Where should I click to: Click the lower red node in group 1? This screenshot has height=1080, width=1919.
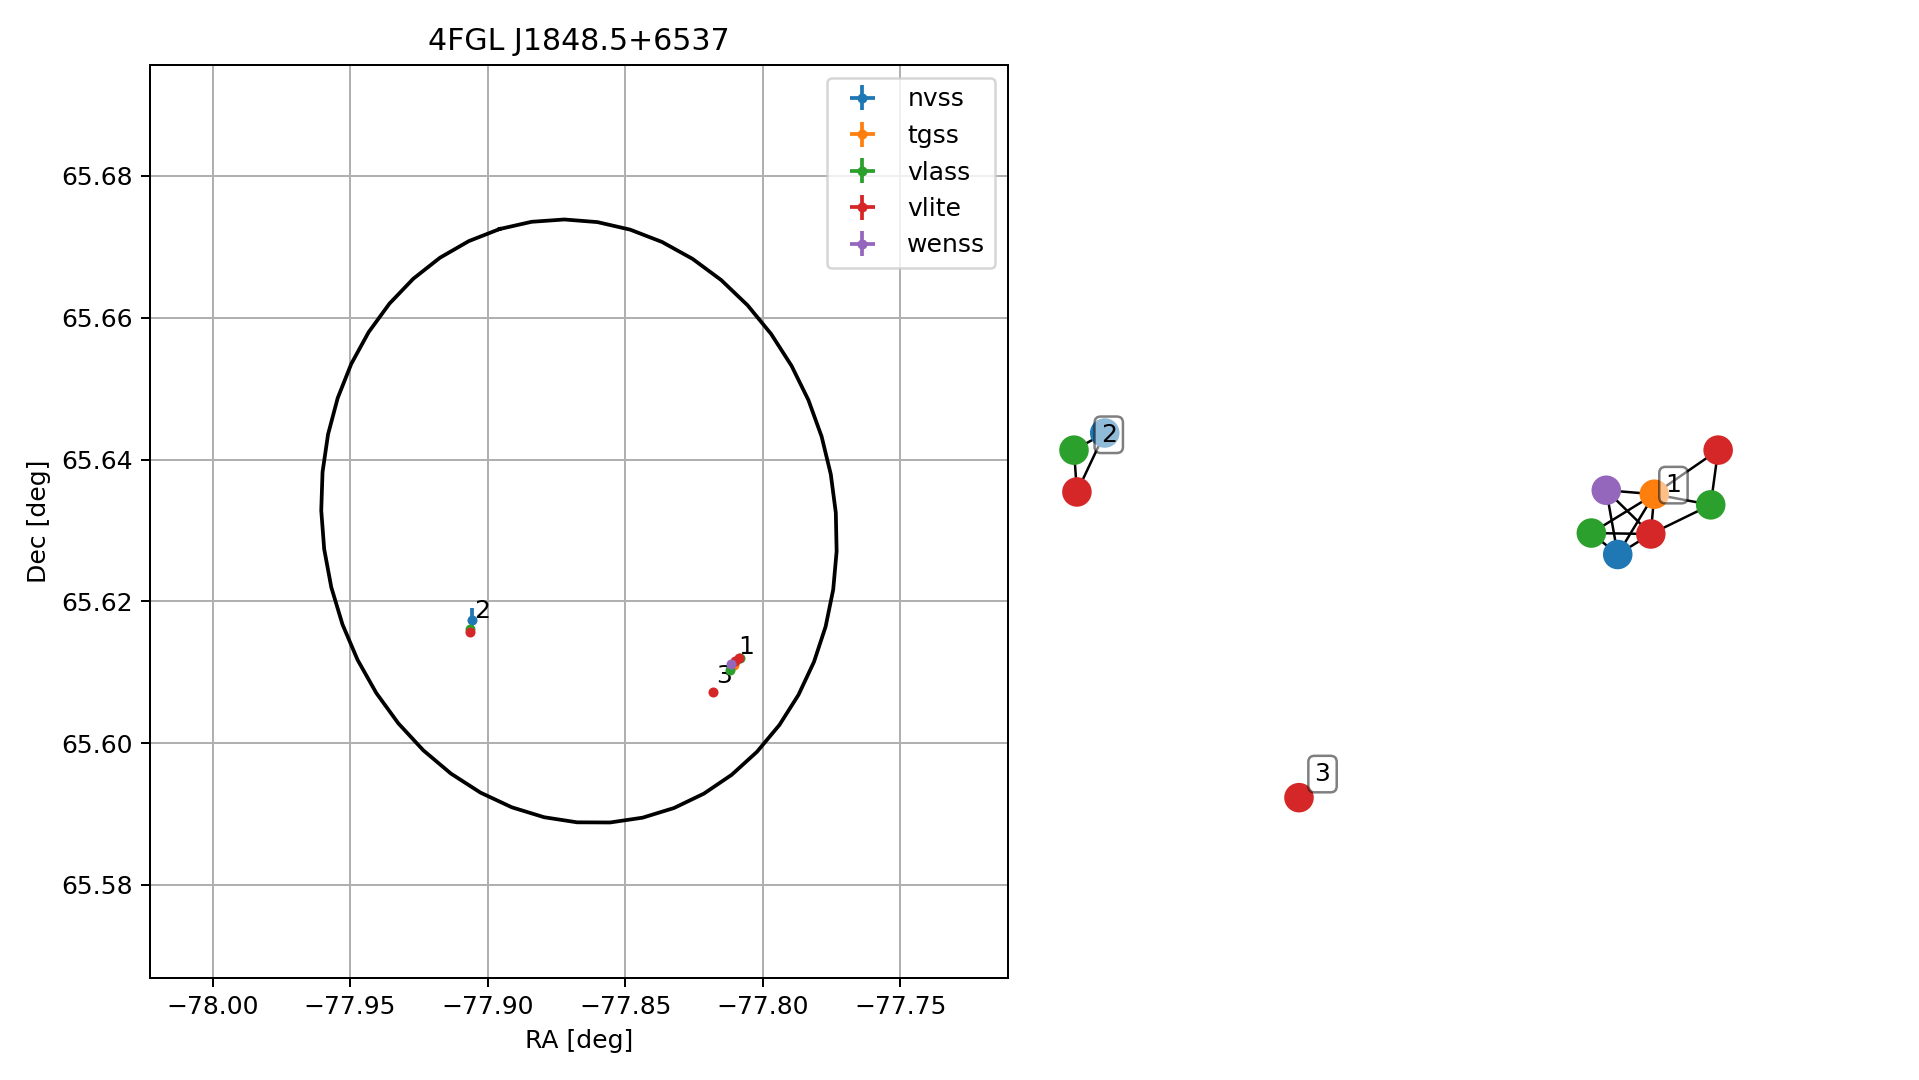coord(1650,534)
